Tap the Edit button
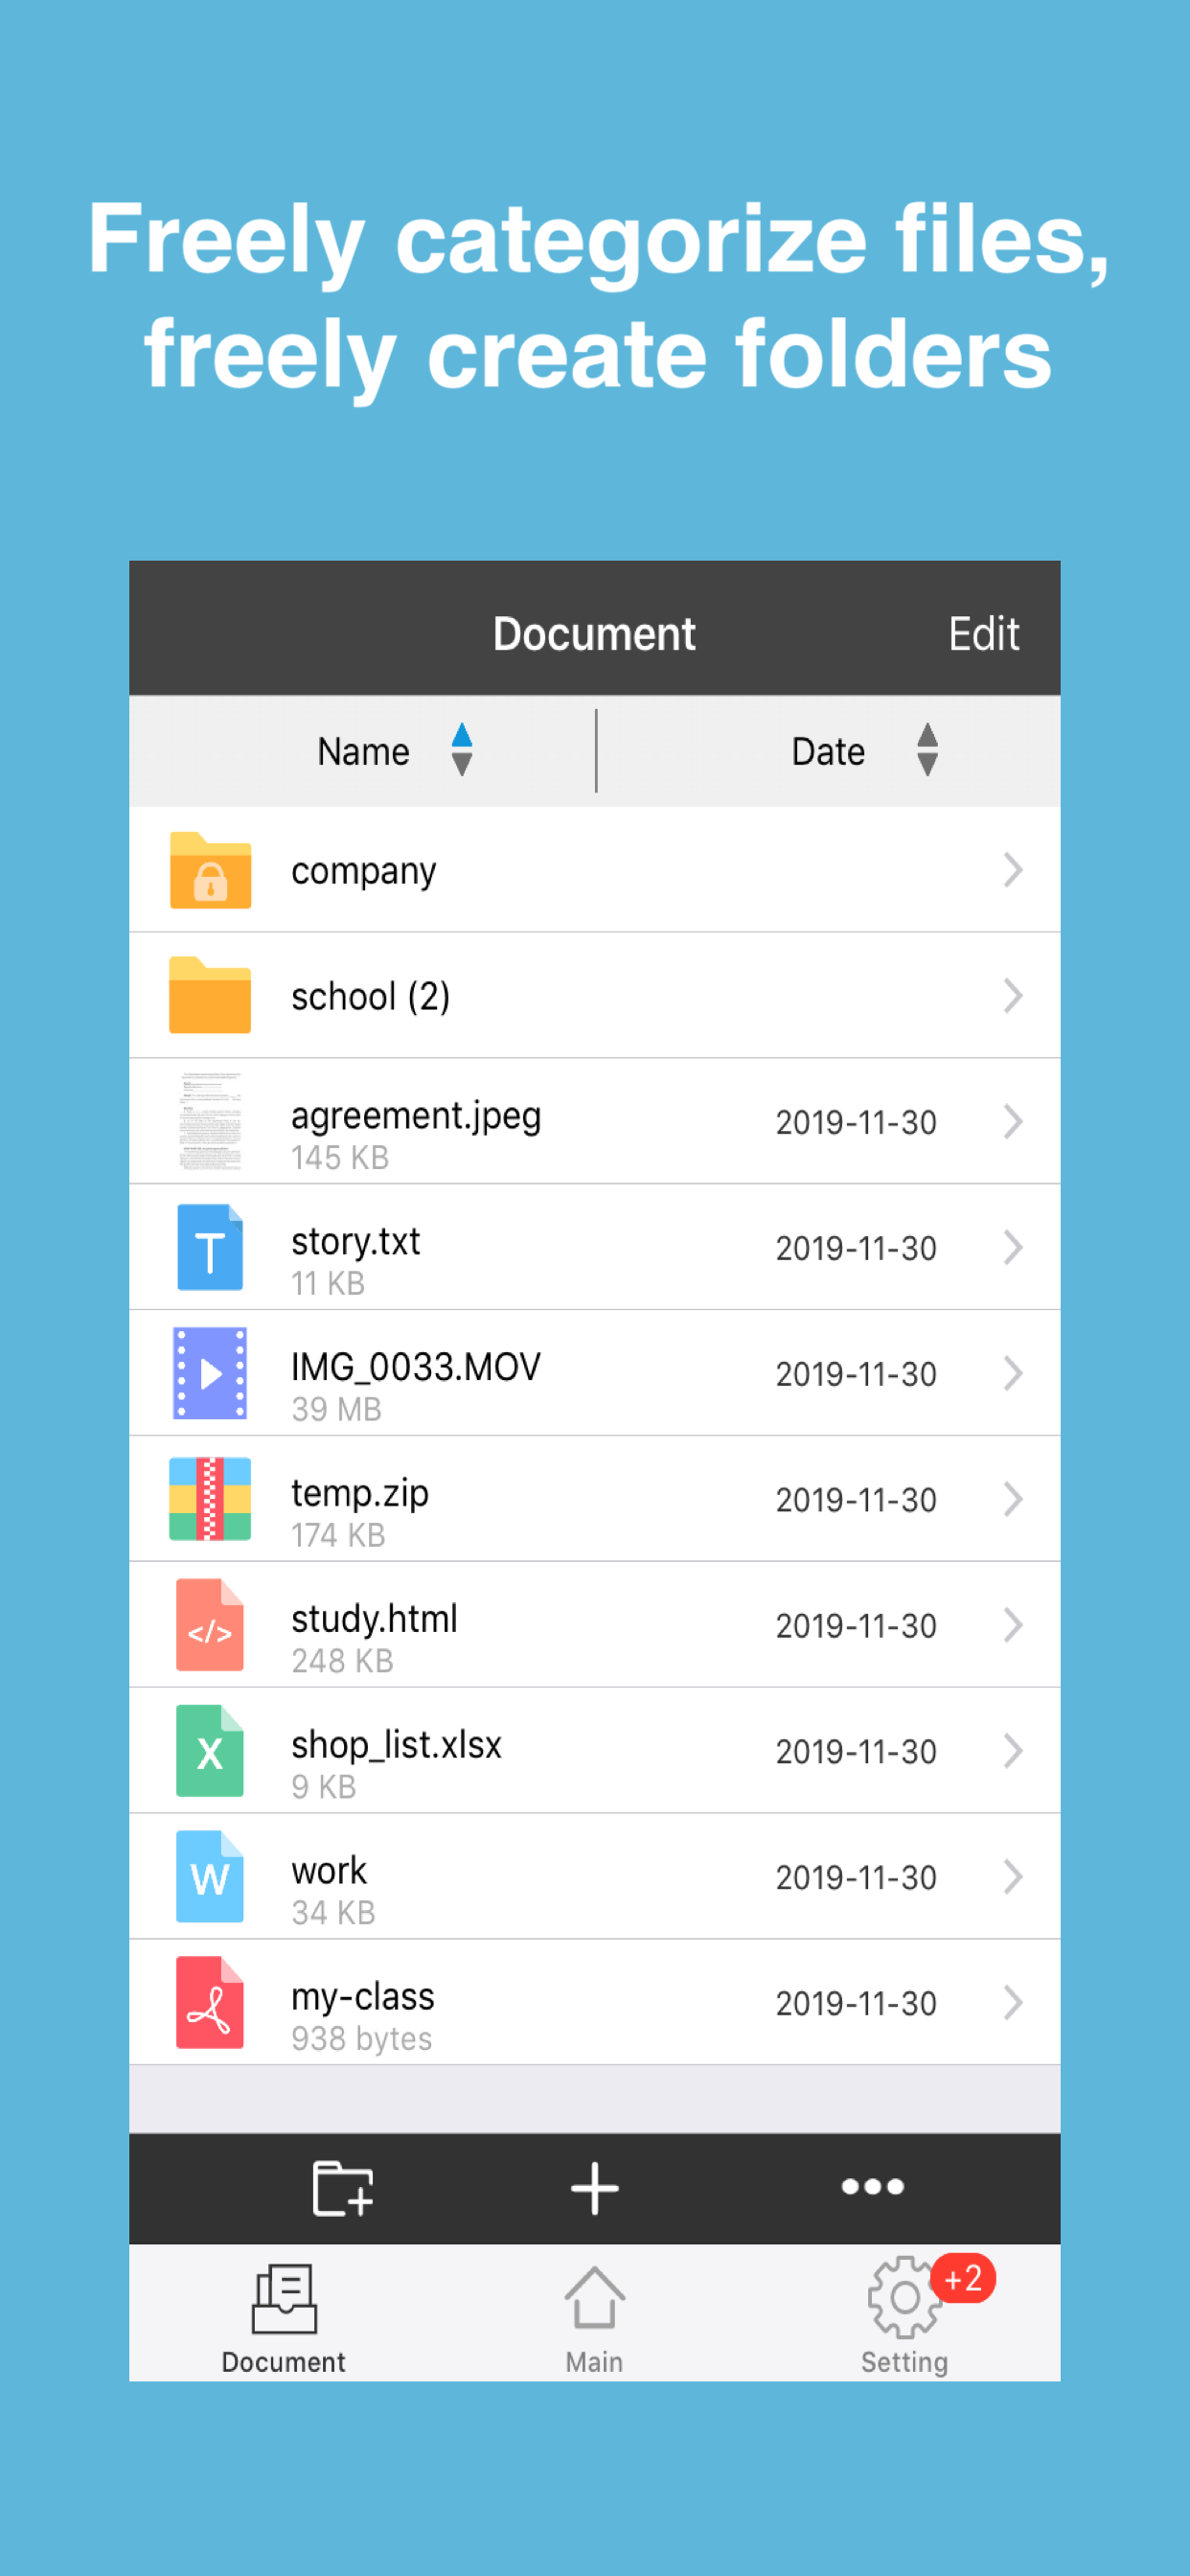This screenshot has height=2576, width=1190. [984, 634]
